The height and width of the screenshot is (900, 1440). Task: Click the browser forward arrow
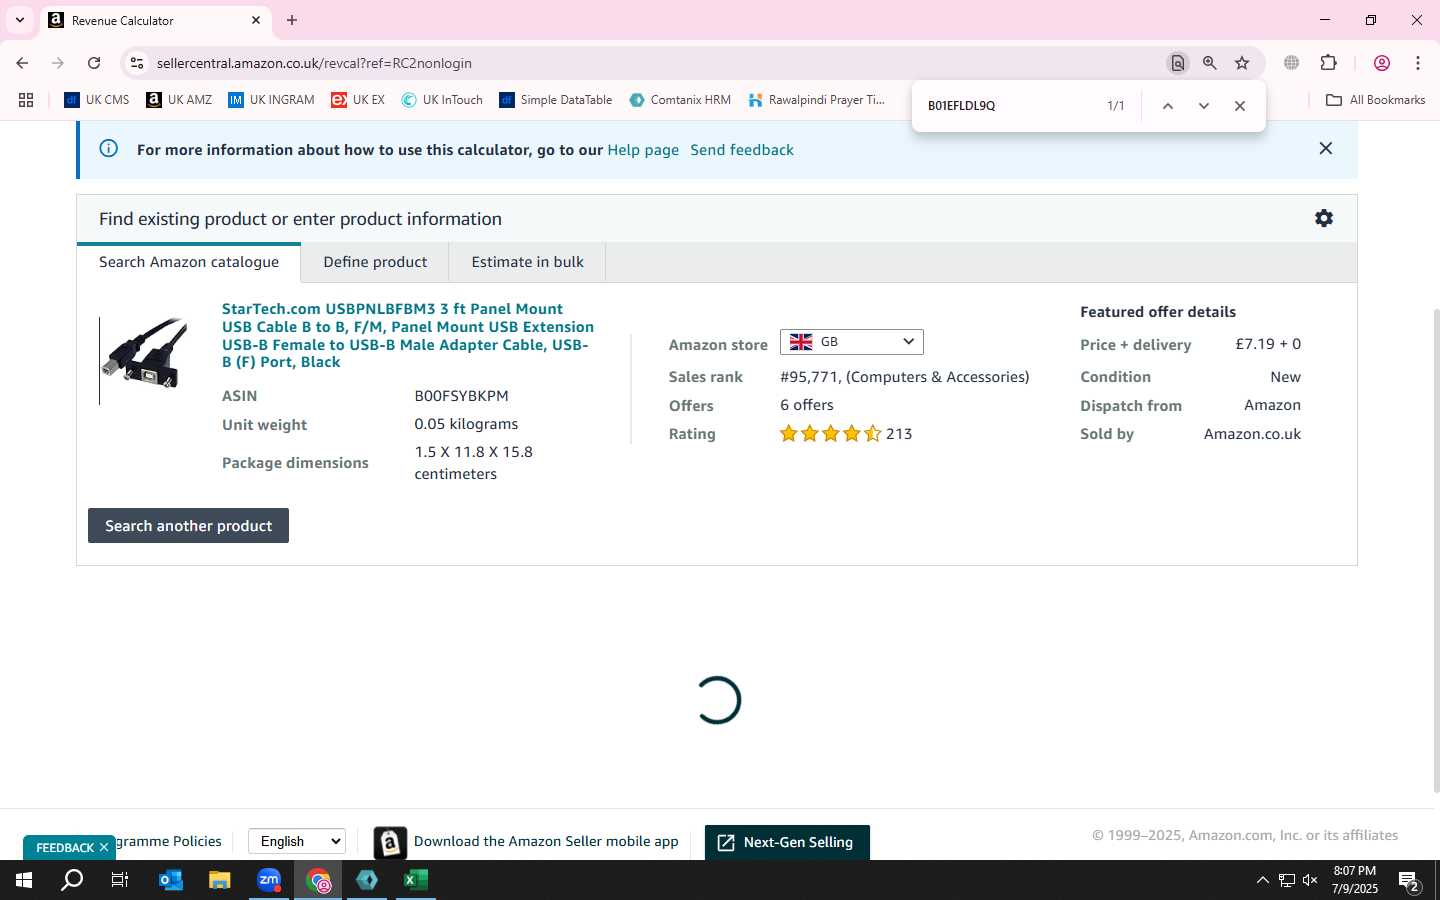(58, 63)
